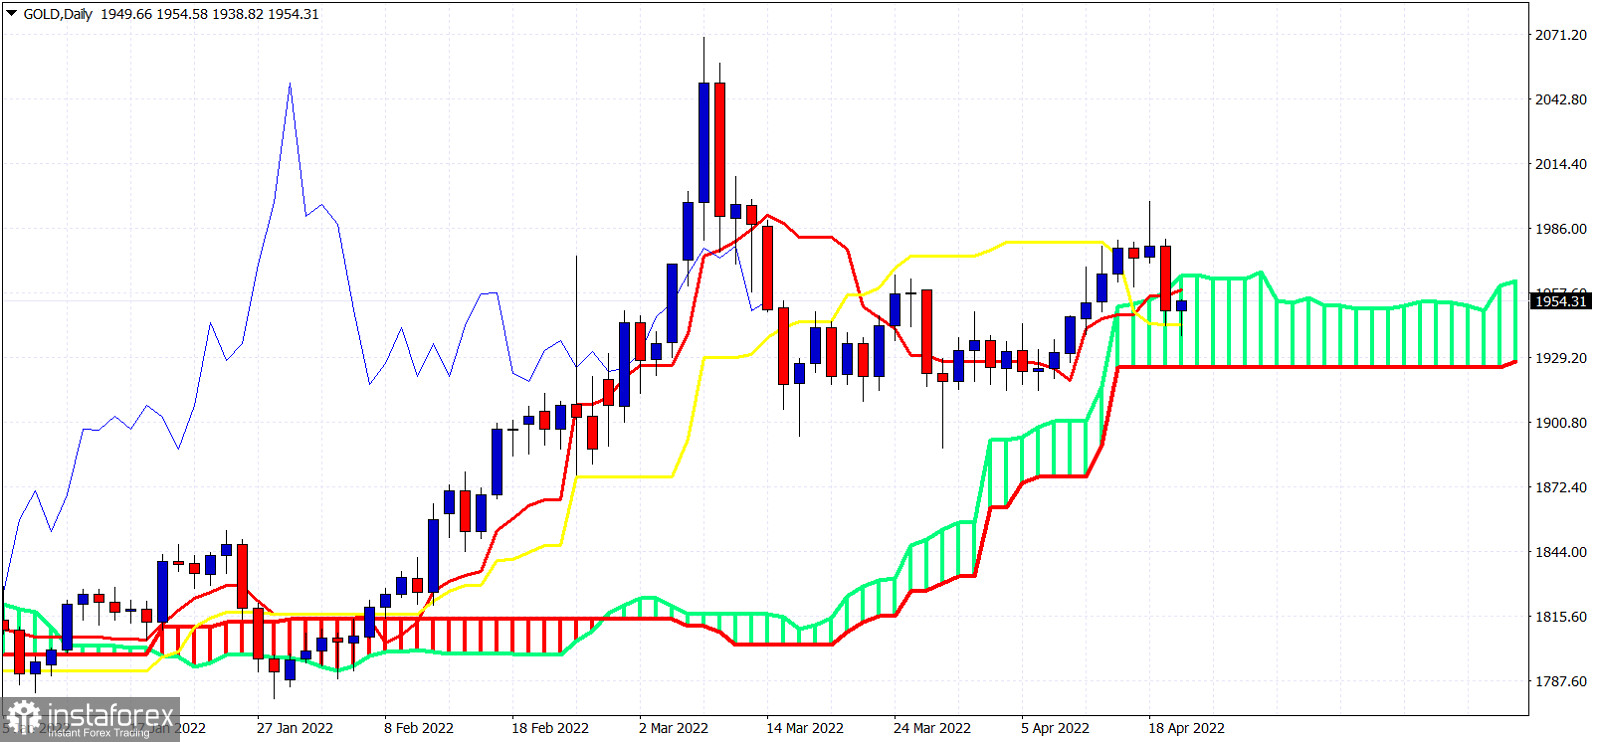This screenshot has height=742, width=1600.
Task: Click the 2014.40 price axis label
Action: [1561, 164]
